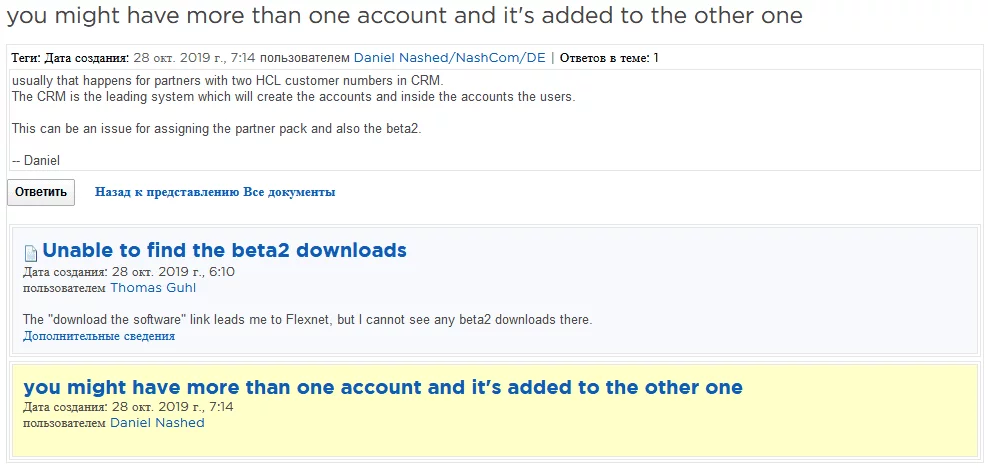
Task: Click the -- Daniel signature line
Action: pyautogui.click(x=36, y=160)
